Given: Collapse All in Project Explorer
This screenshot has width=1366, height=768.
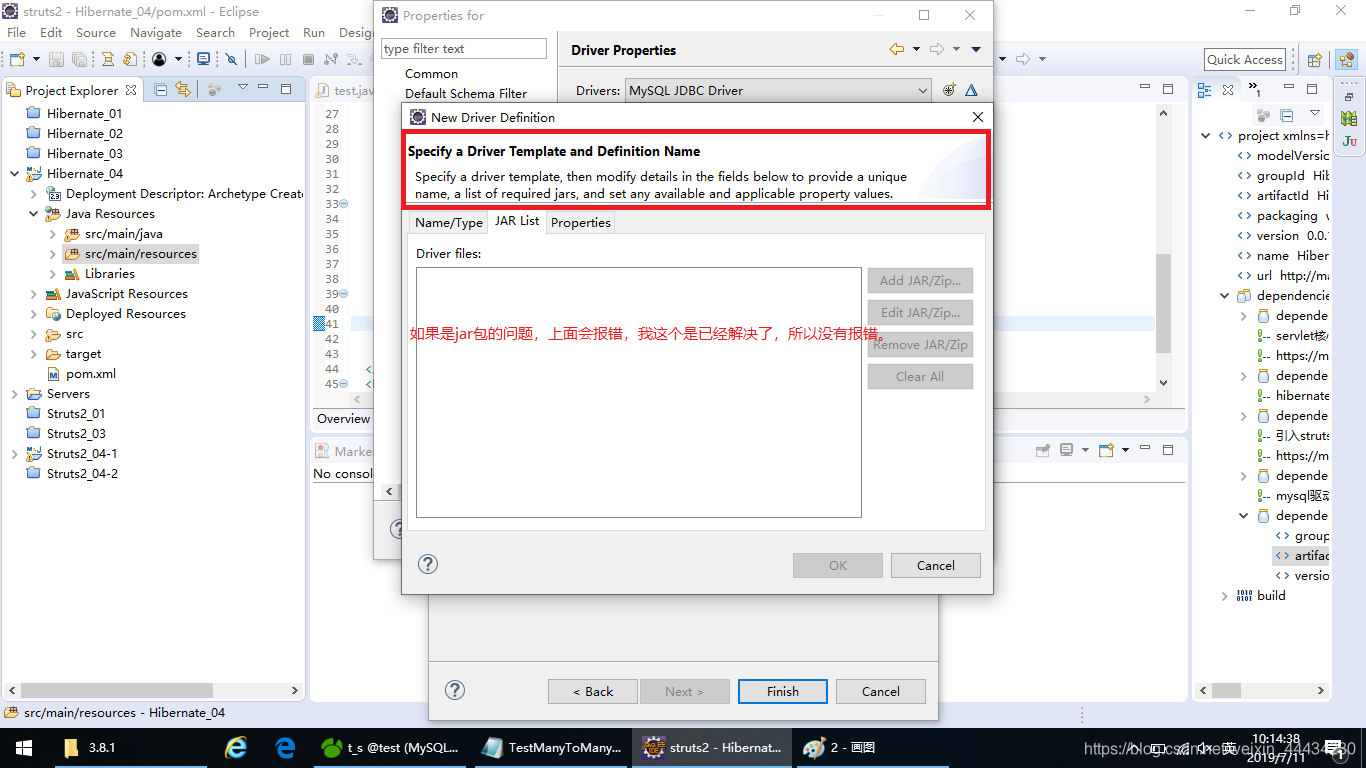Looking at the screenshot, I should pos(161,90).
